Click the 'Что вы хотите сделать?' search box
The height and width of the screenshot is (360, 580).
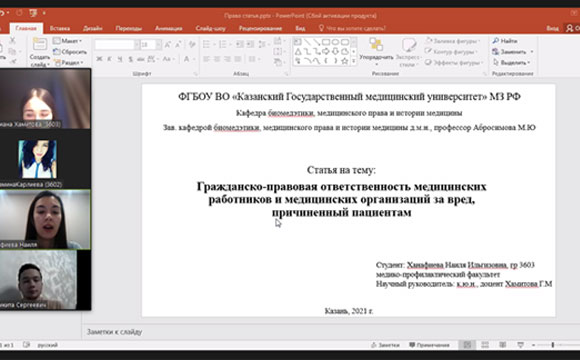pos(352,28)
